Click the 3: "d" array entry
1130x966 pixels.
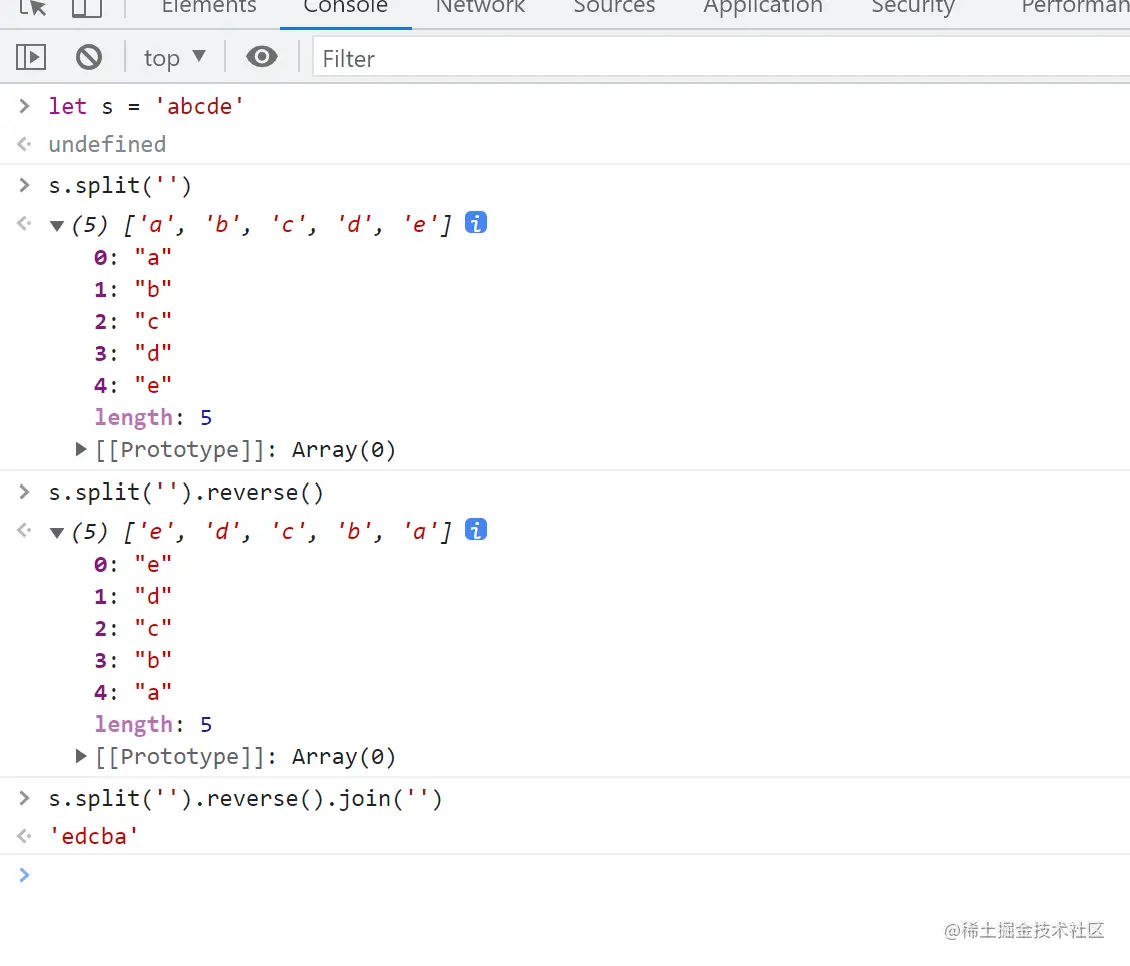click(133, 353)
